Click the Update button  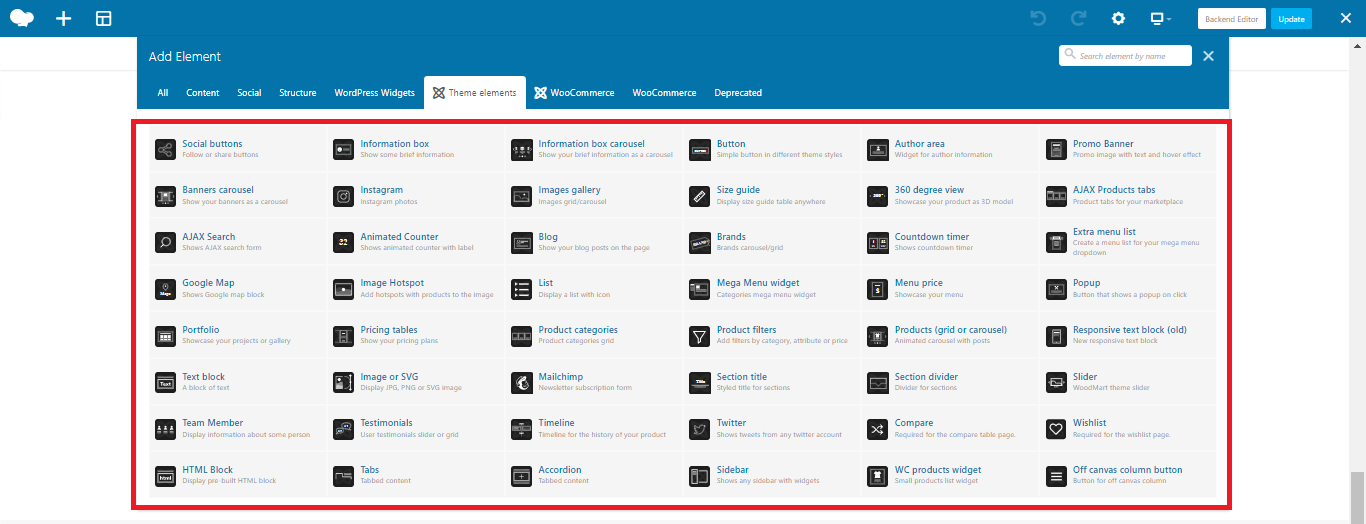coord(1291,19)
